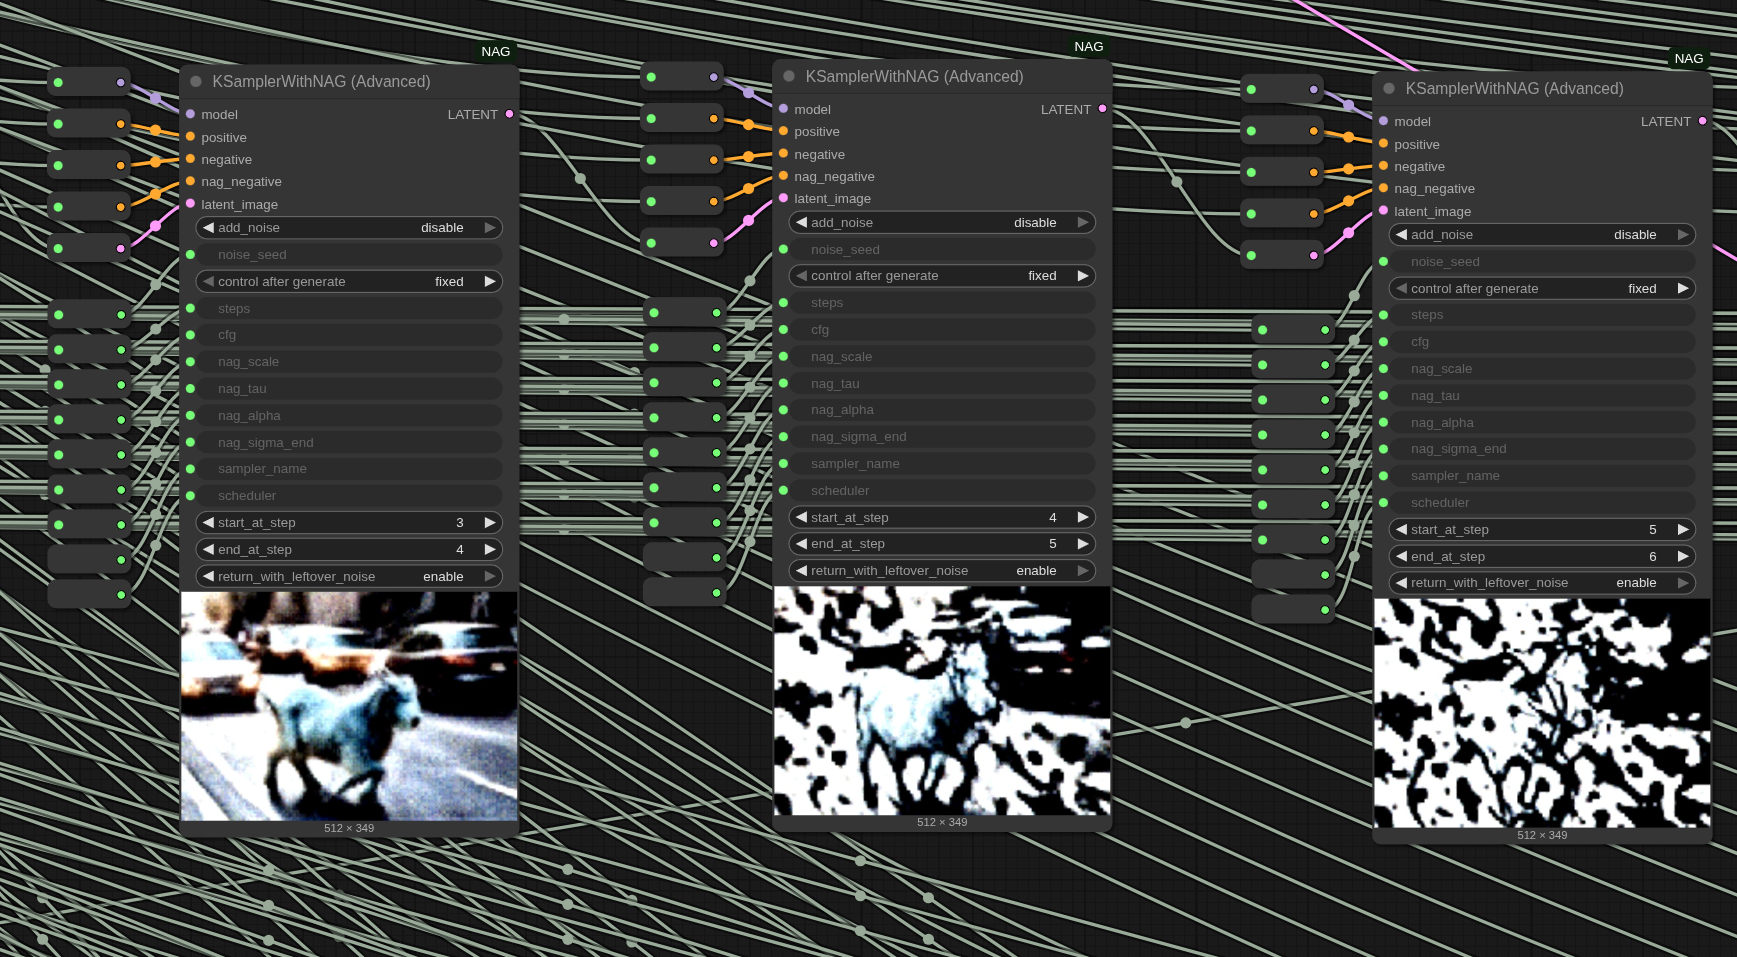Select the right node's black-and-white preview image
1737x957 pixels.
click(1542, 713)
